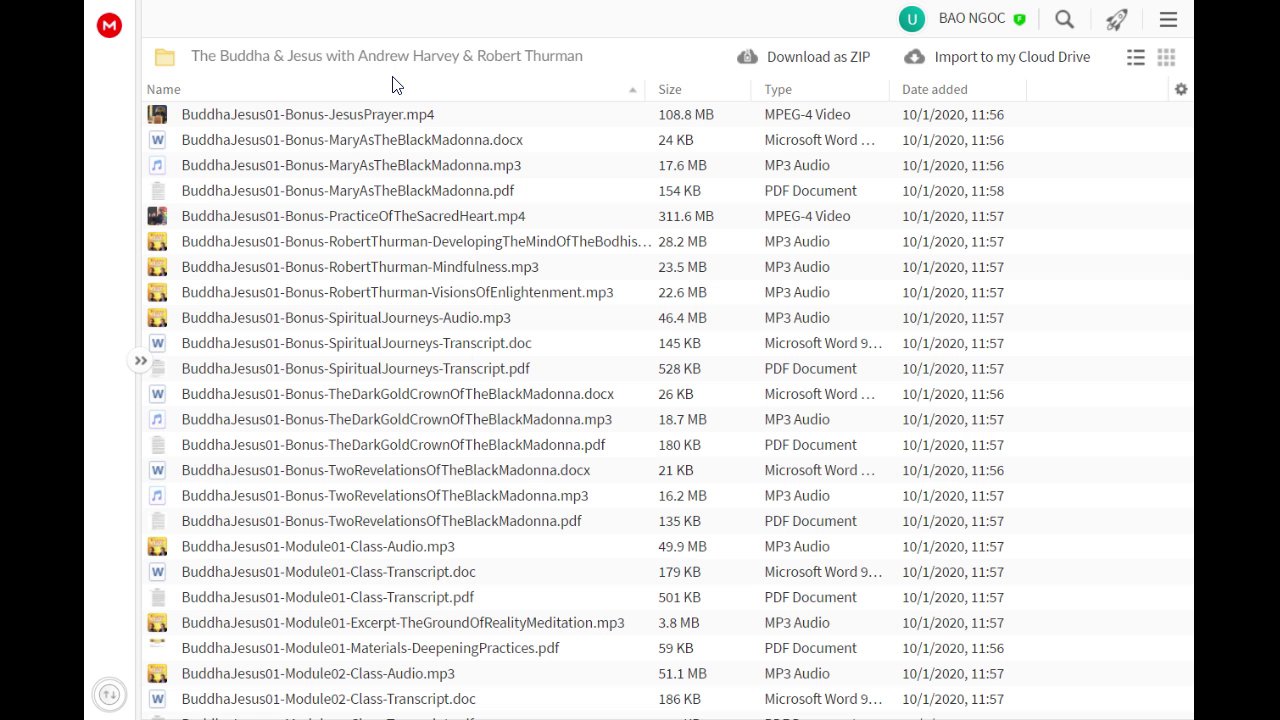This screenshot has height=720, width=1280.
Task: Click thumbnail of PracticeOfTheSacredHeart.mp4
Action: pos(157,216)
